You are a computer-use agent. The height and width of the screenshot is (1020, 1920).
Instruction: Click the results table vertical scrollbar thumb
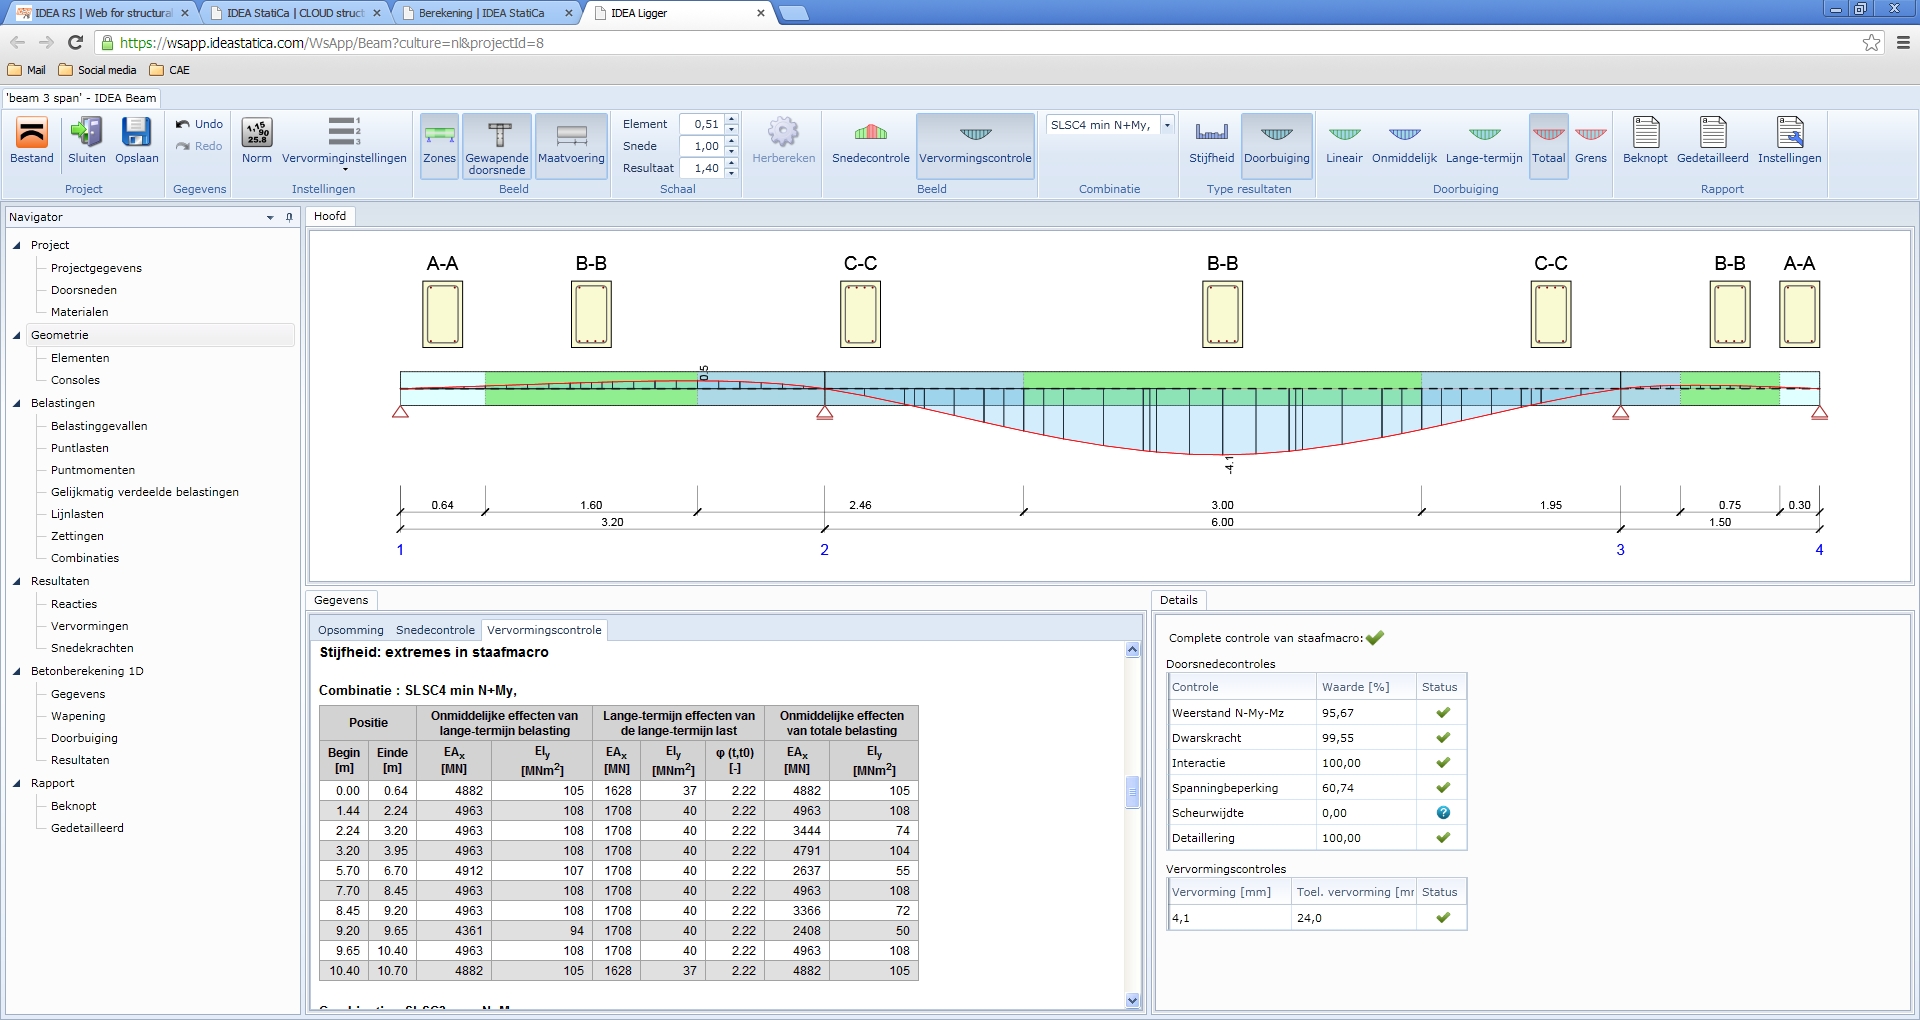point(1132,792)
